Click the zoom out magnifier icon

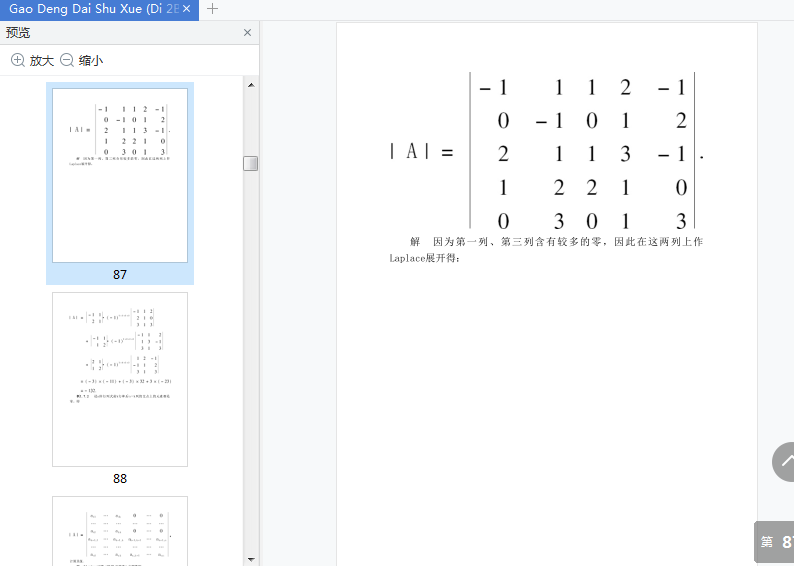67,60
